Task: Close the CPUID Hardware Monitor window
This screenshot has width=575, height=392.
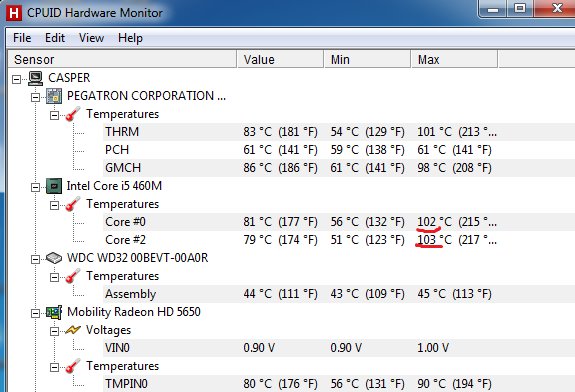Action: (x=554, y=8)
